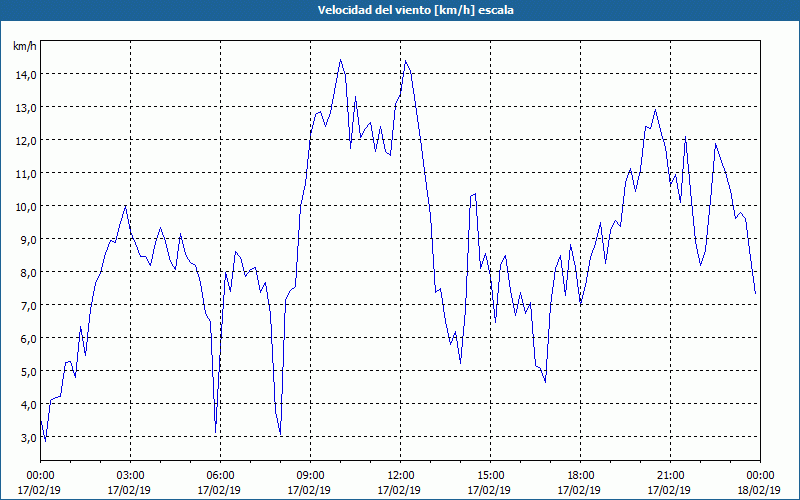
Task: Select the 13,0 y-axis value
Action: coord(26,108)
